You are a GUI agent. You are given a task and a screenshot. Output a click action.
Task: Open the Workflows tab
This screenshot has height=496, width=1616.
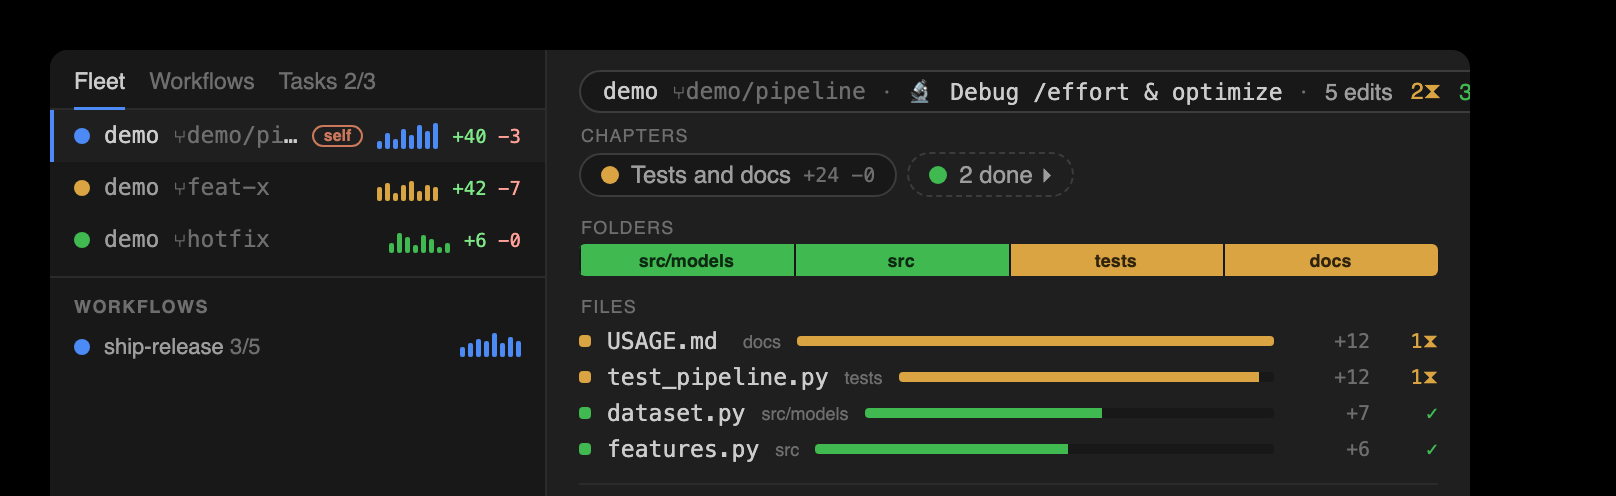coord(202,81)
